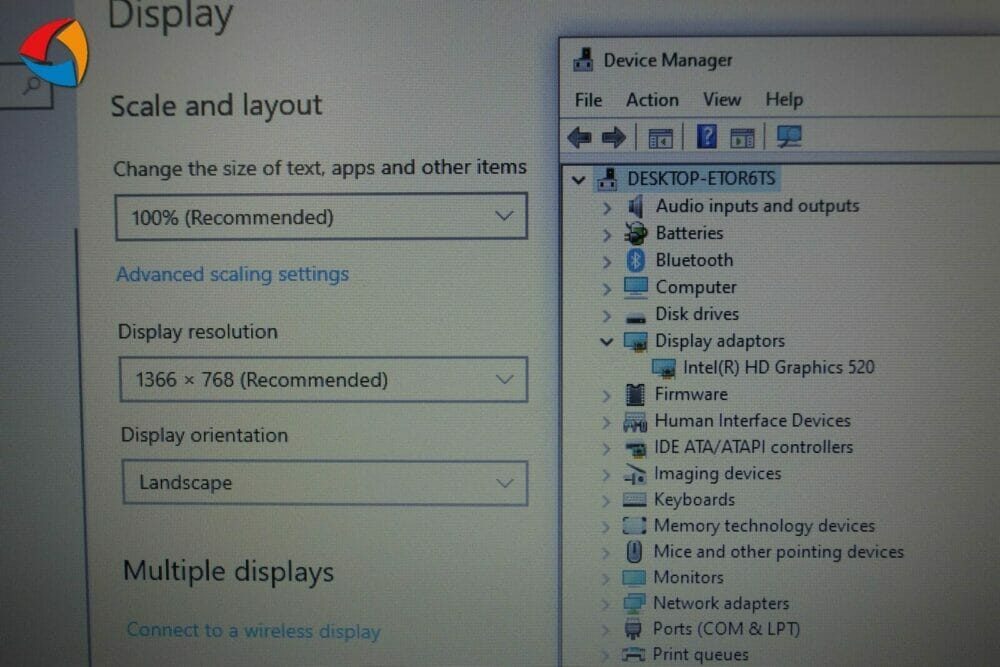This screenshot has width=1000, height=667.
Task: Collapse the Display adaptors node
Action: (607, 342)
